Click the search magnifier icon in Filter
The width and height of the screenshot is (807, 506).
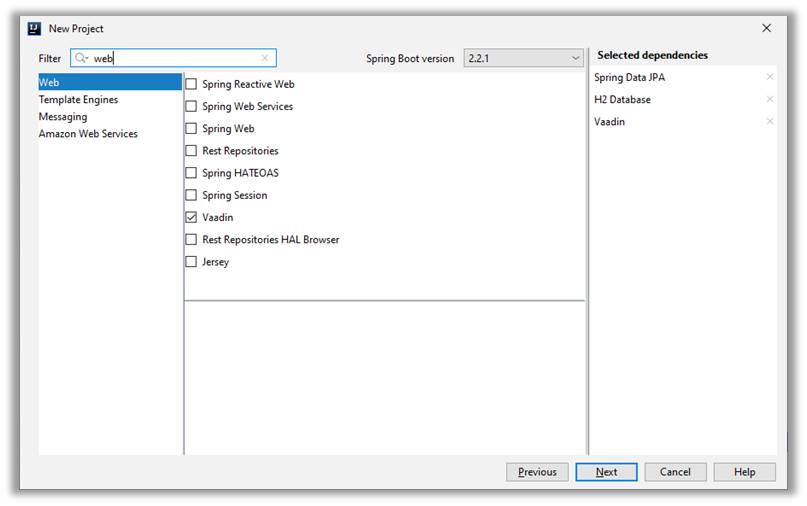(82, 59)
